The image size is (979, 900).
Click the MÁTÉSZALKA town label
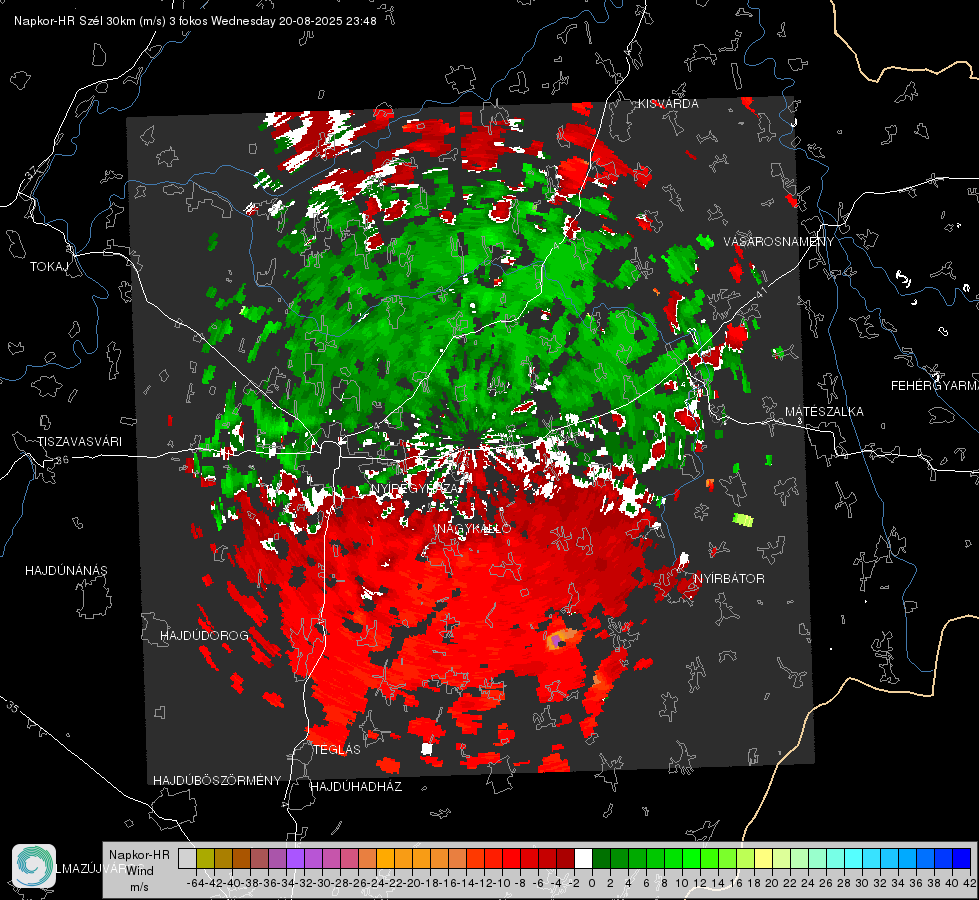(x=824, y=412)
